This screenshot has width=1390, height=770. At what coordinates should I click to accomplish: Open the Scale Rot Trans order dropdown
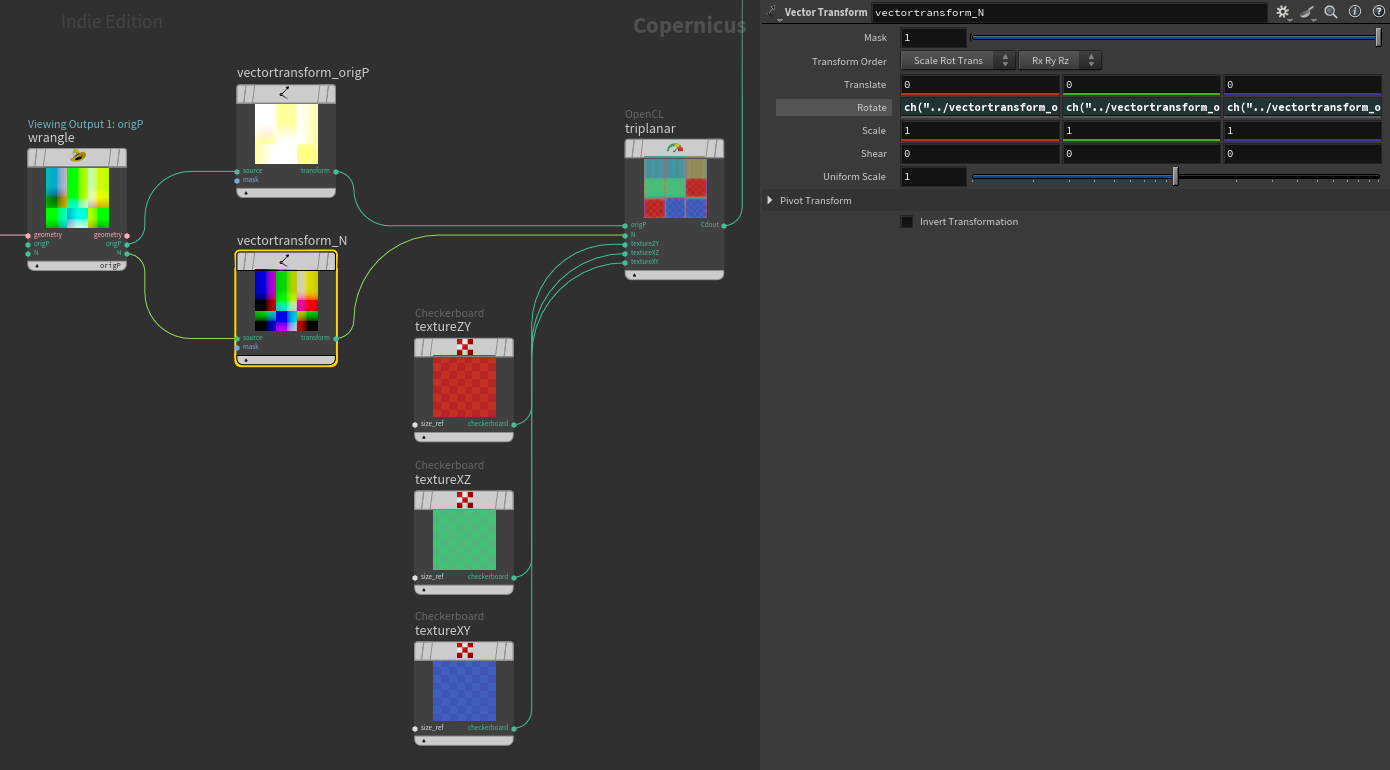[957, 61]
